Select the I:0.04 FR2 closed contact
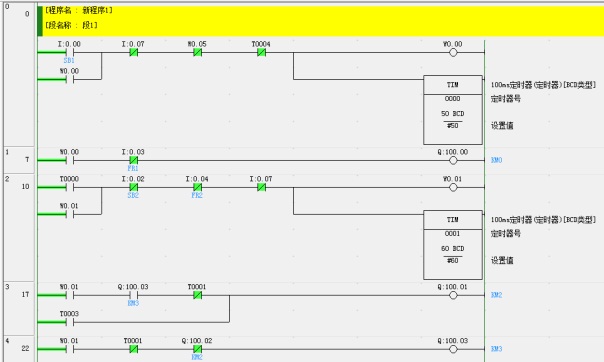The width and height of the screenshot is (604, 362). pos(197,187)
